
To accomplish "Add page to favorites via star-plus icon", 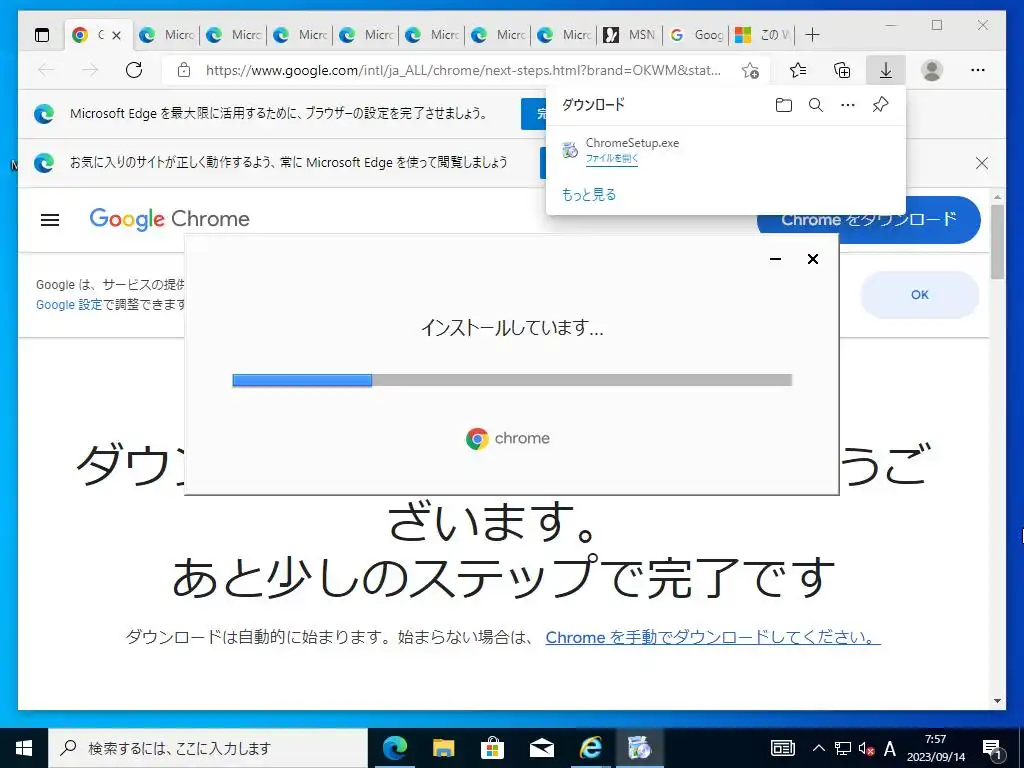I will point(750,70).
